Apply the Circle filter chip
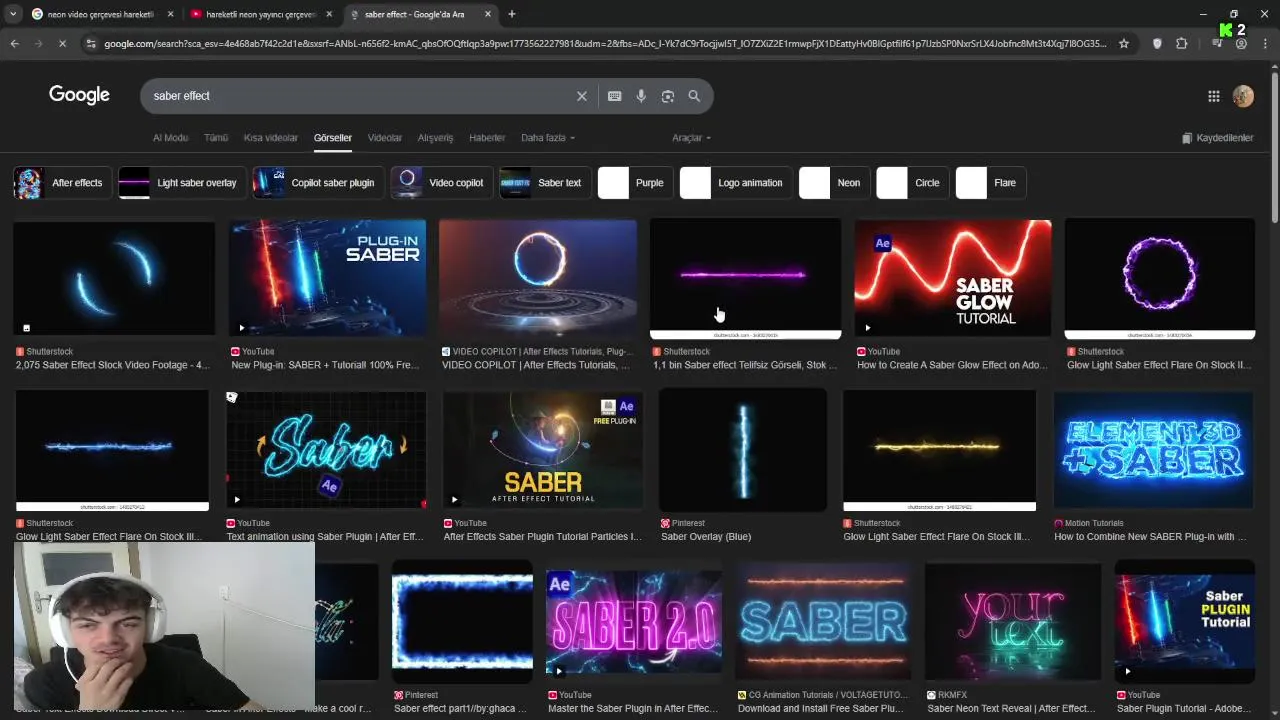This screenshot has height=720, width=1280. pos(912,183)
